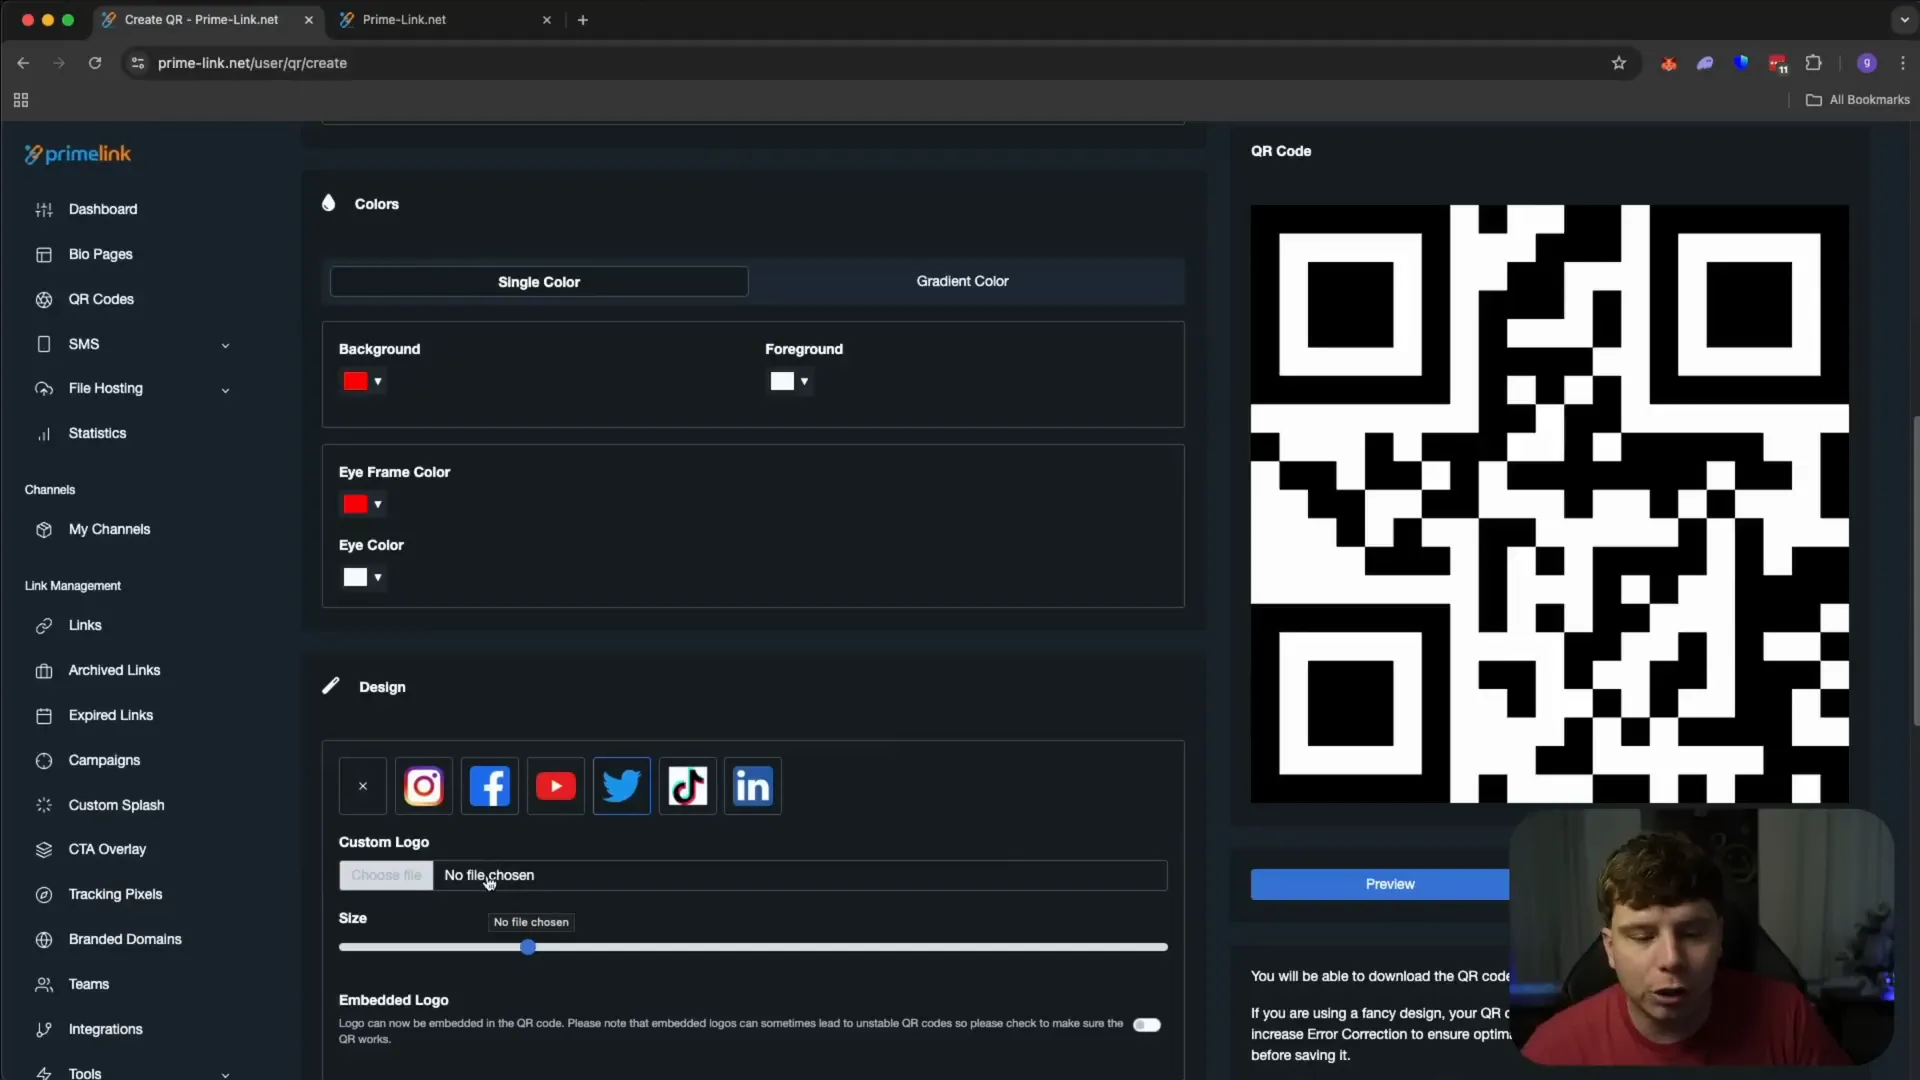Click the Size slider track

(x=753, y=947)
